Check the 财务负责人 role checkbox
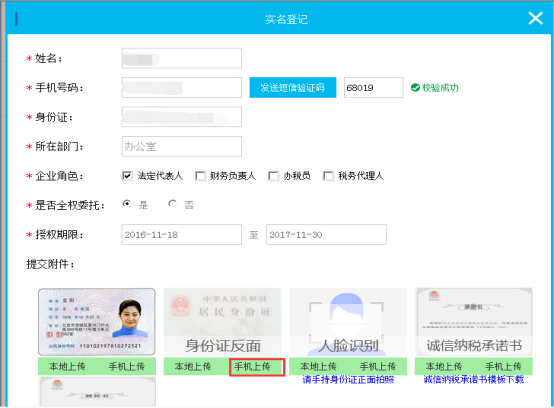The height and width of the screenshot is (408, 554). (200, 176)
